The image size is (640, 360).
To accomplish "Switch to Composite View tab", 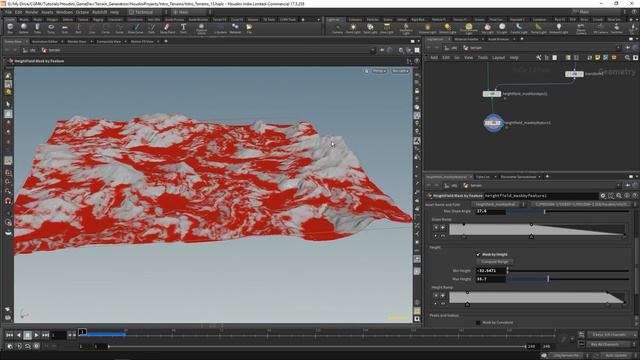I will [x=109, y=41].
